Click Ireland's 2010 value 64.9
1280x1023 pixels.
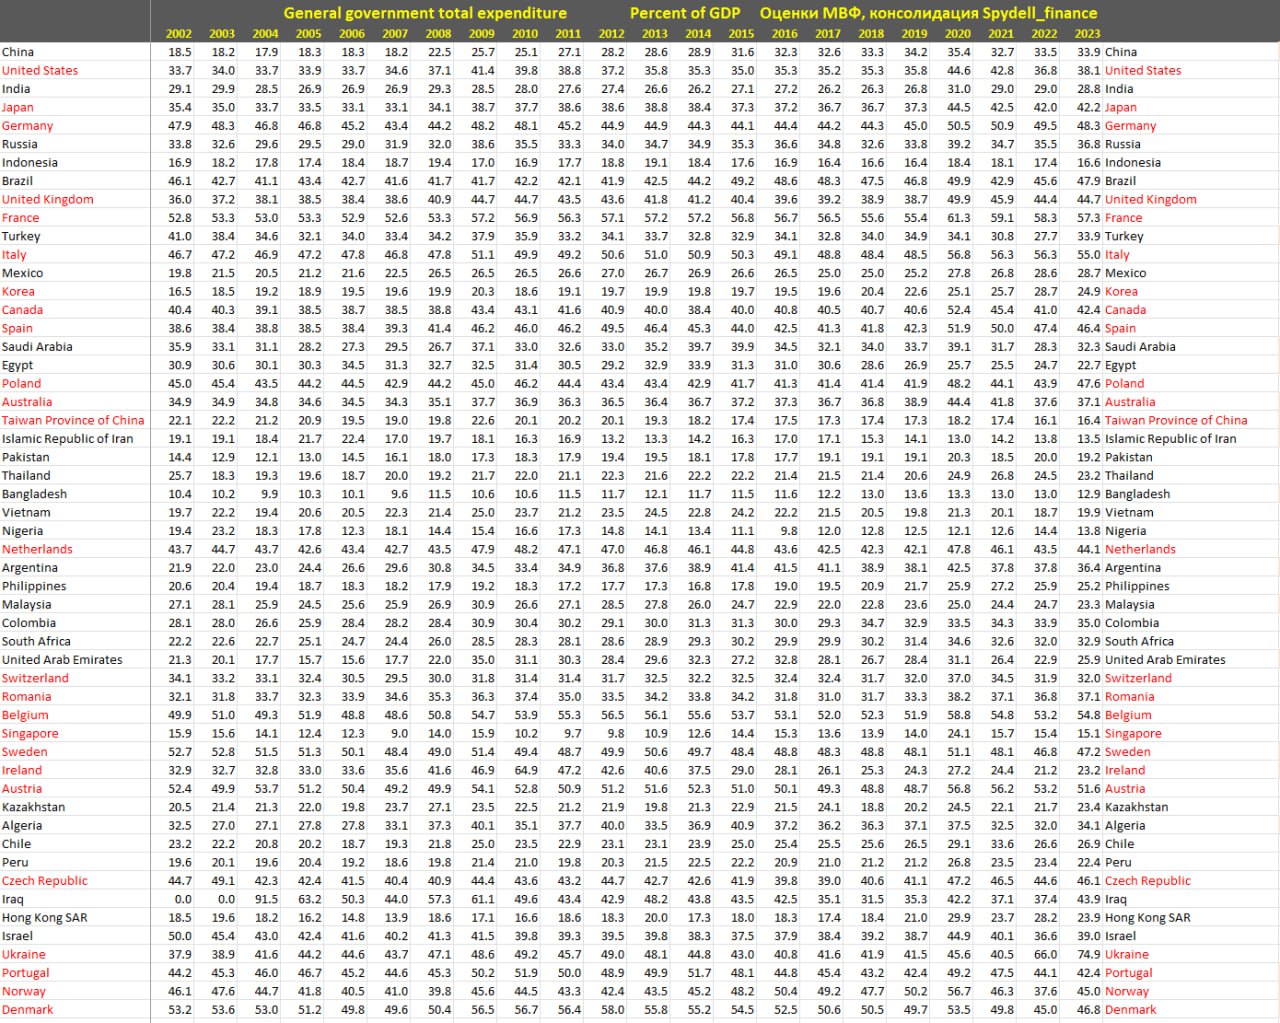click(x=526, y=771)
